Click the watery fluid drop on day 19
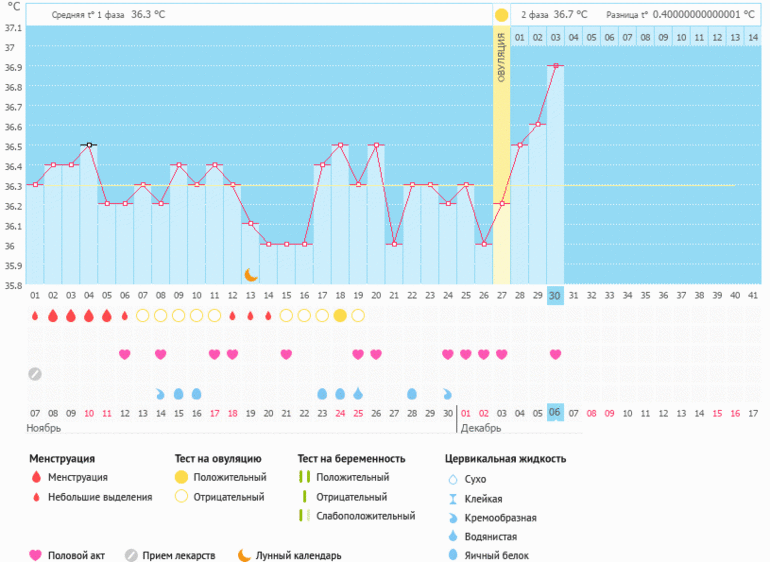The width and height of the screenshot is (770, 562). pyautogui.click(x=358, y=393)
